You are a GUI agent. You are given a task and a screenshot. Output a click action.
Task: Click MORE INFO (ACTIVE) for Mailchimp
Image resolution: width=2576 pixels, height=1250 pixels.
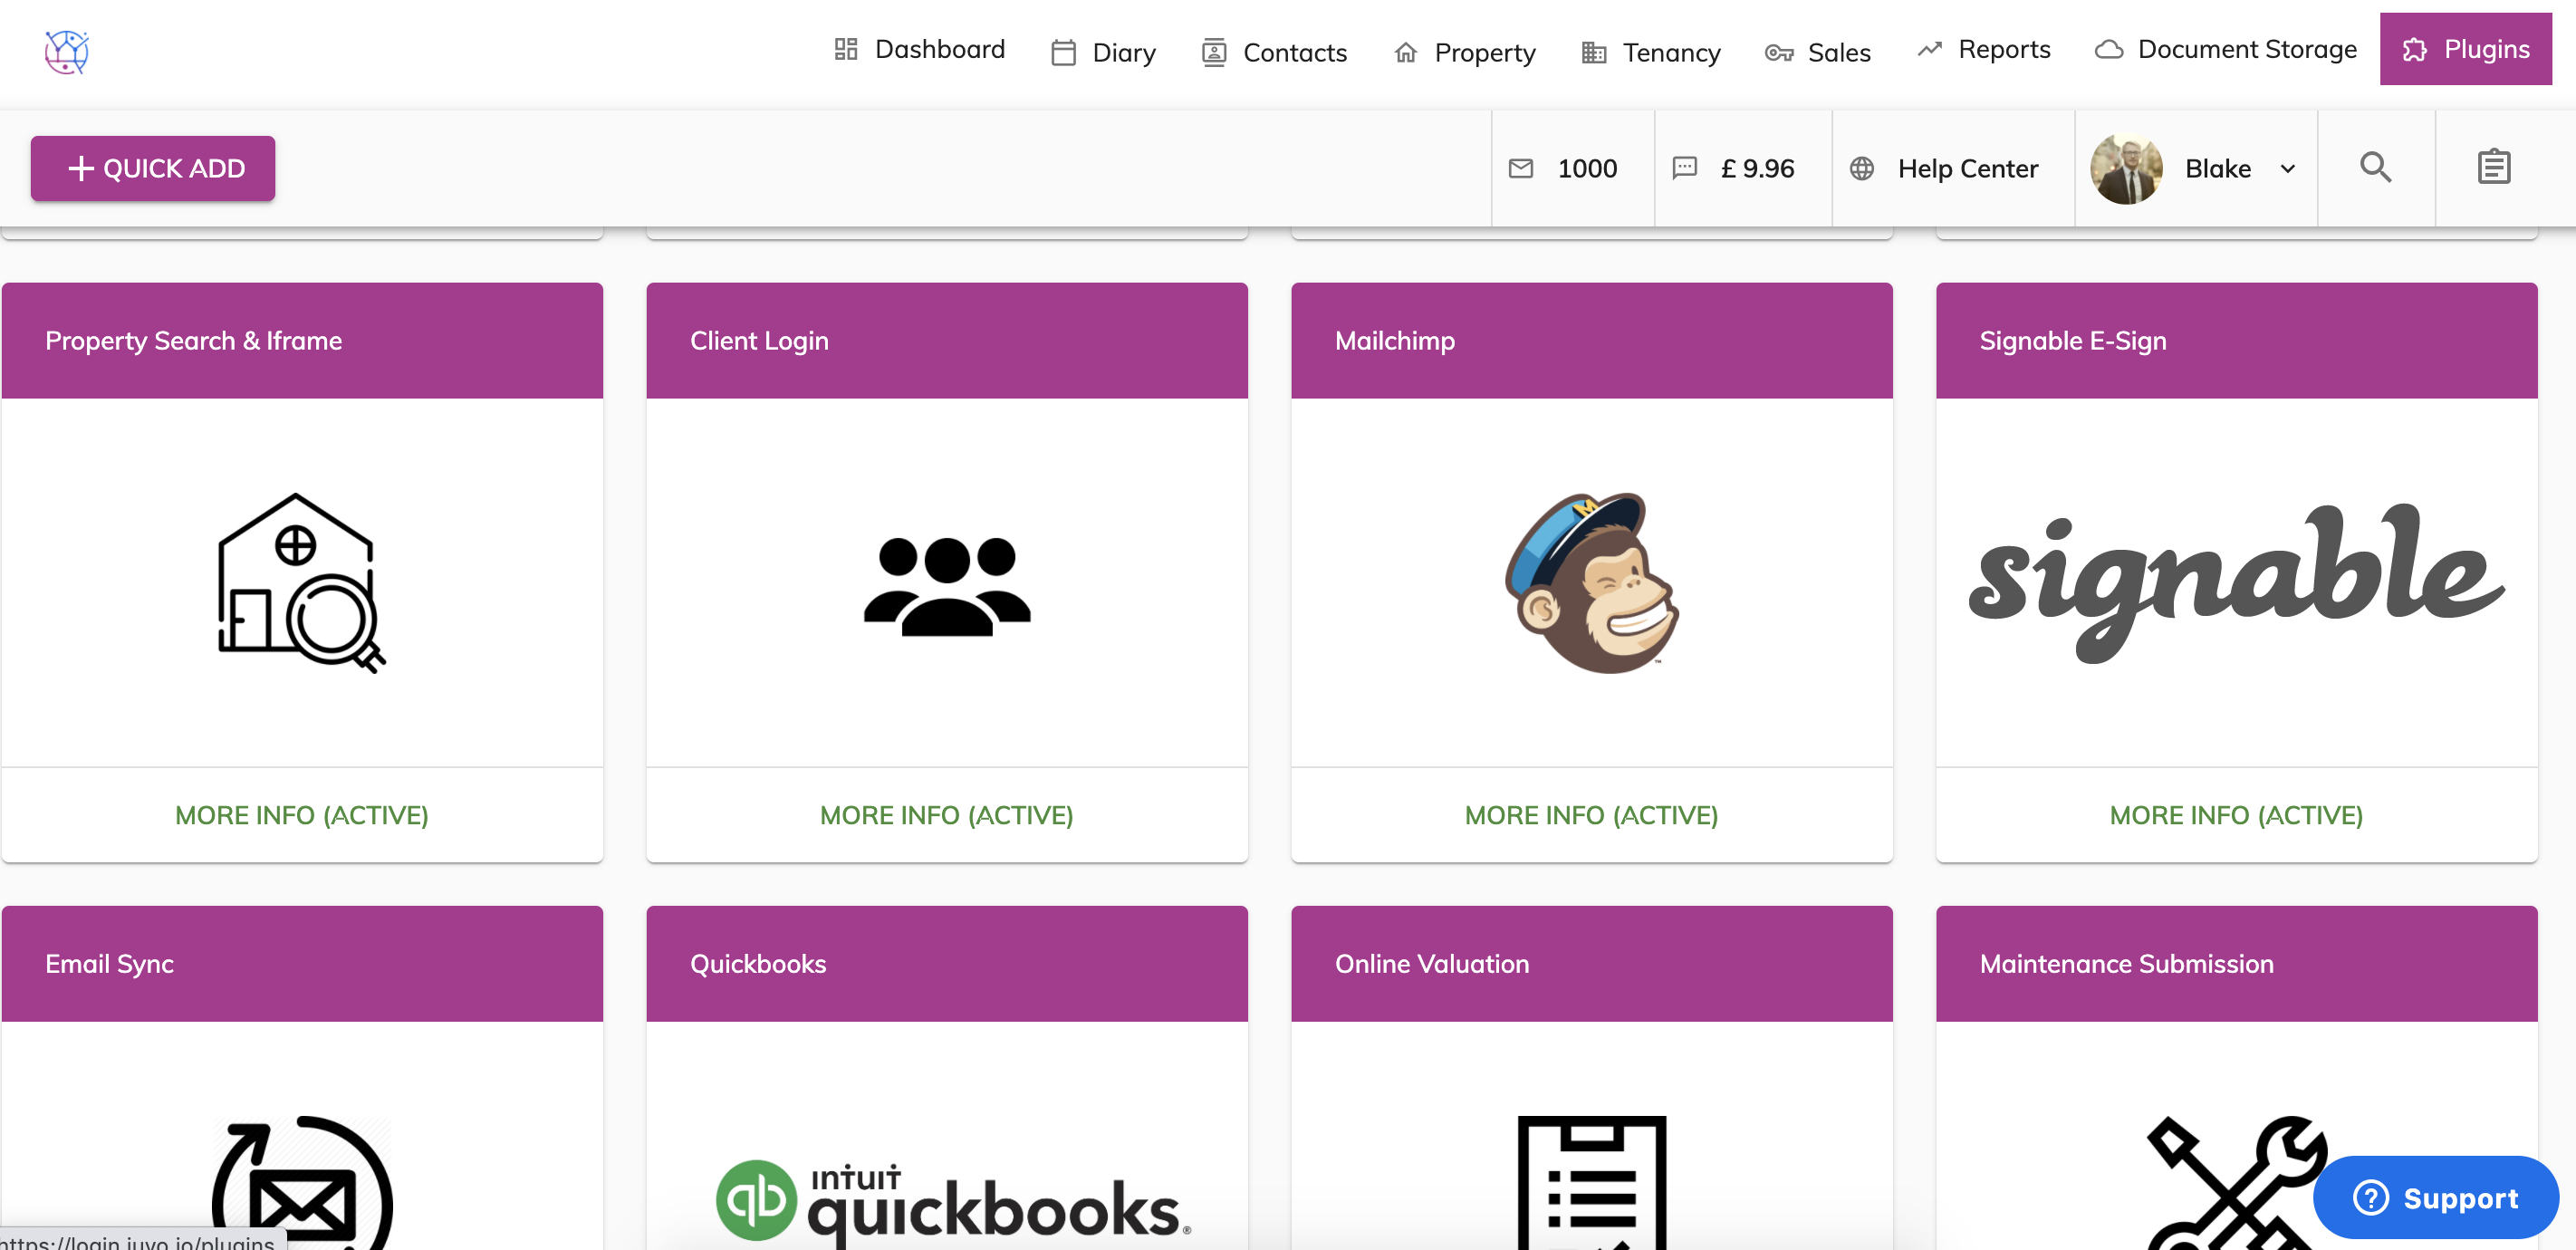pyautogui.click(x=1589, y=813)
